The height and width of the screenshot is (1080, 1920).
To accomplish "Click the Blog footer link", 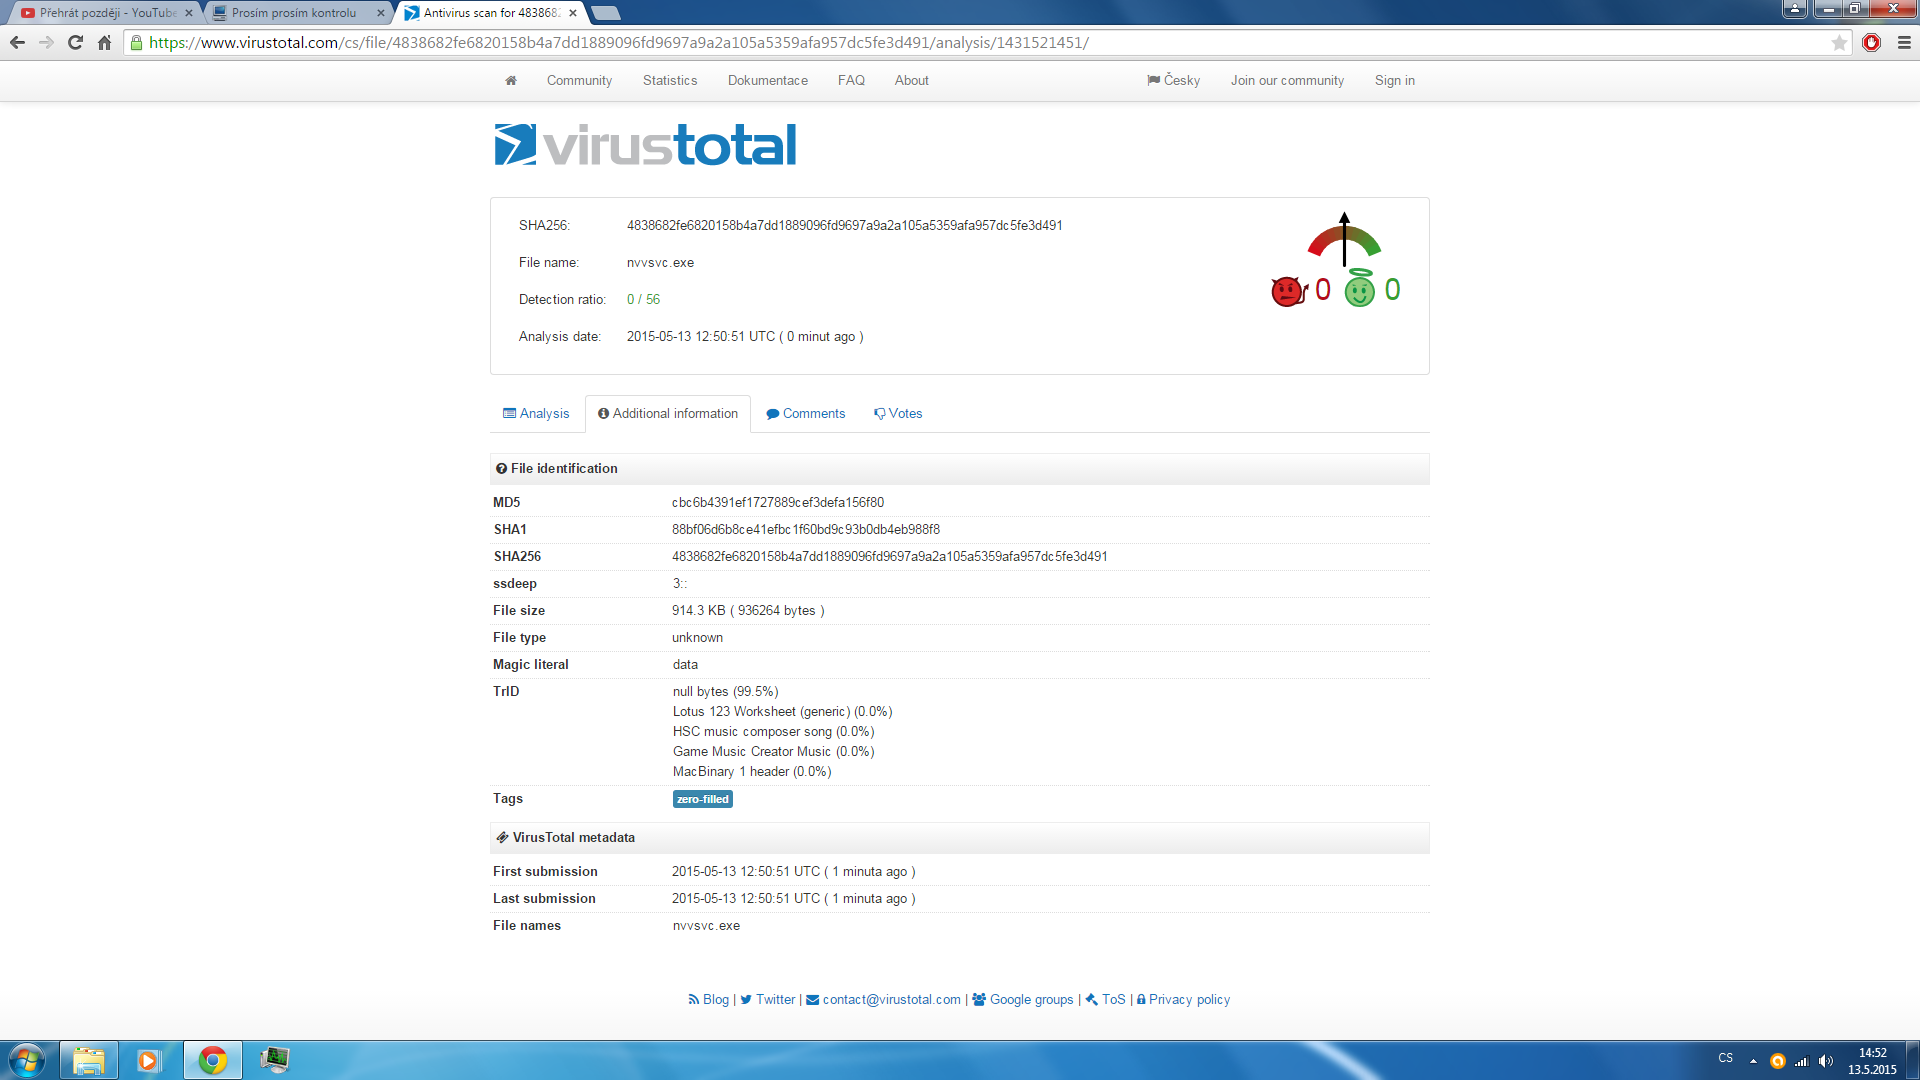I will pyautogui.click(x=709, y=999).
